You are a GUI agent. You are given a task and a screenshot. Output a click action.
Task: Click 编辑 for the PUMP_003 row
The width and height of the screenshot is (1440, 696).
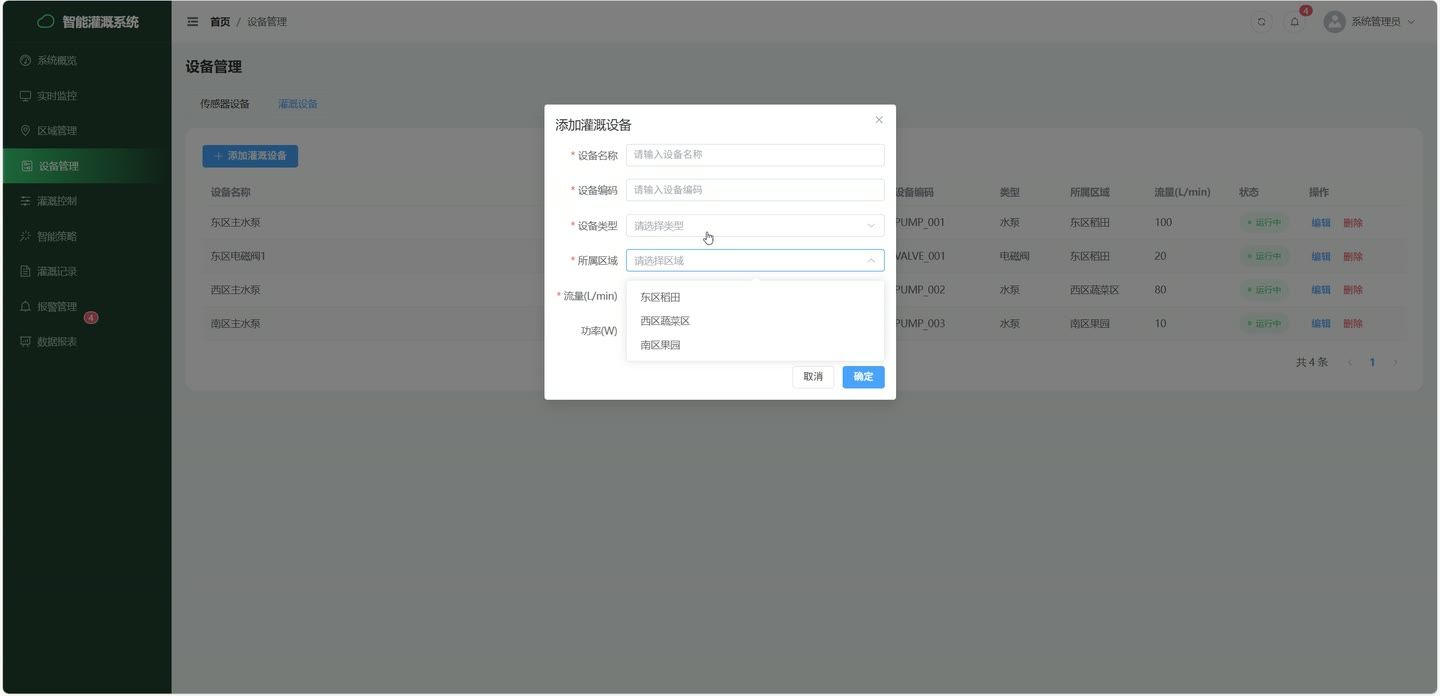(x=1321, y=324)
